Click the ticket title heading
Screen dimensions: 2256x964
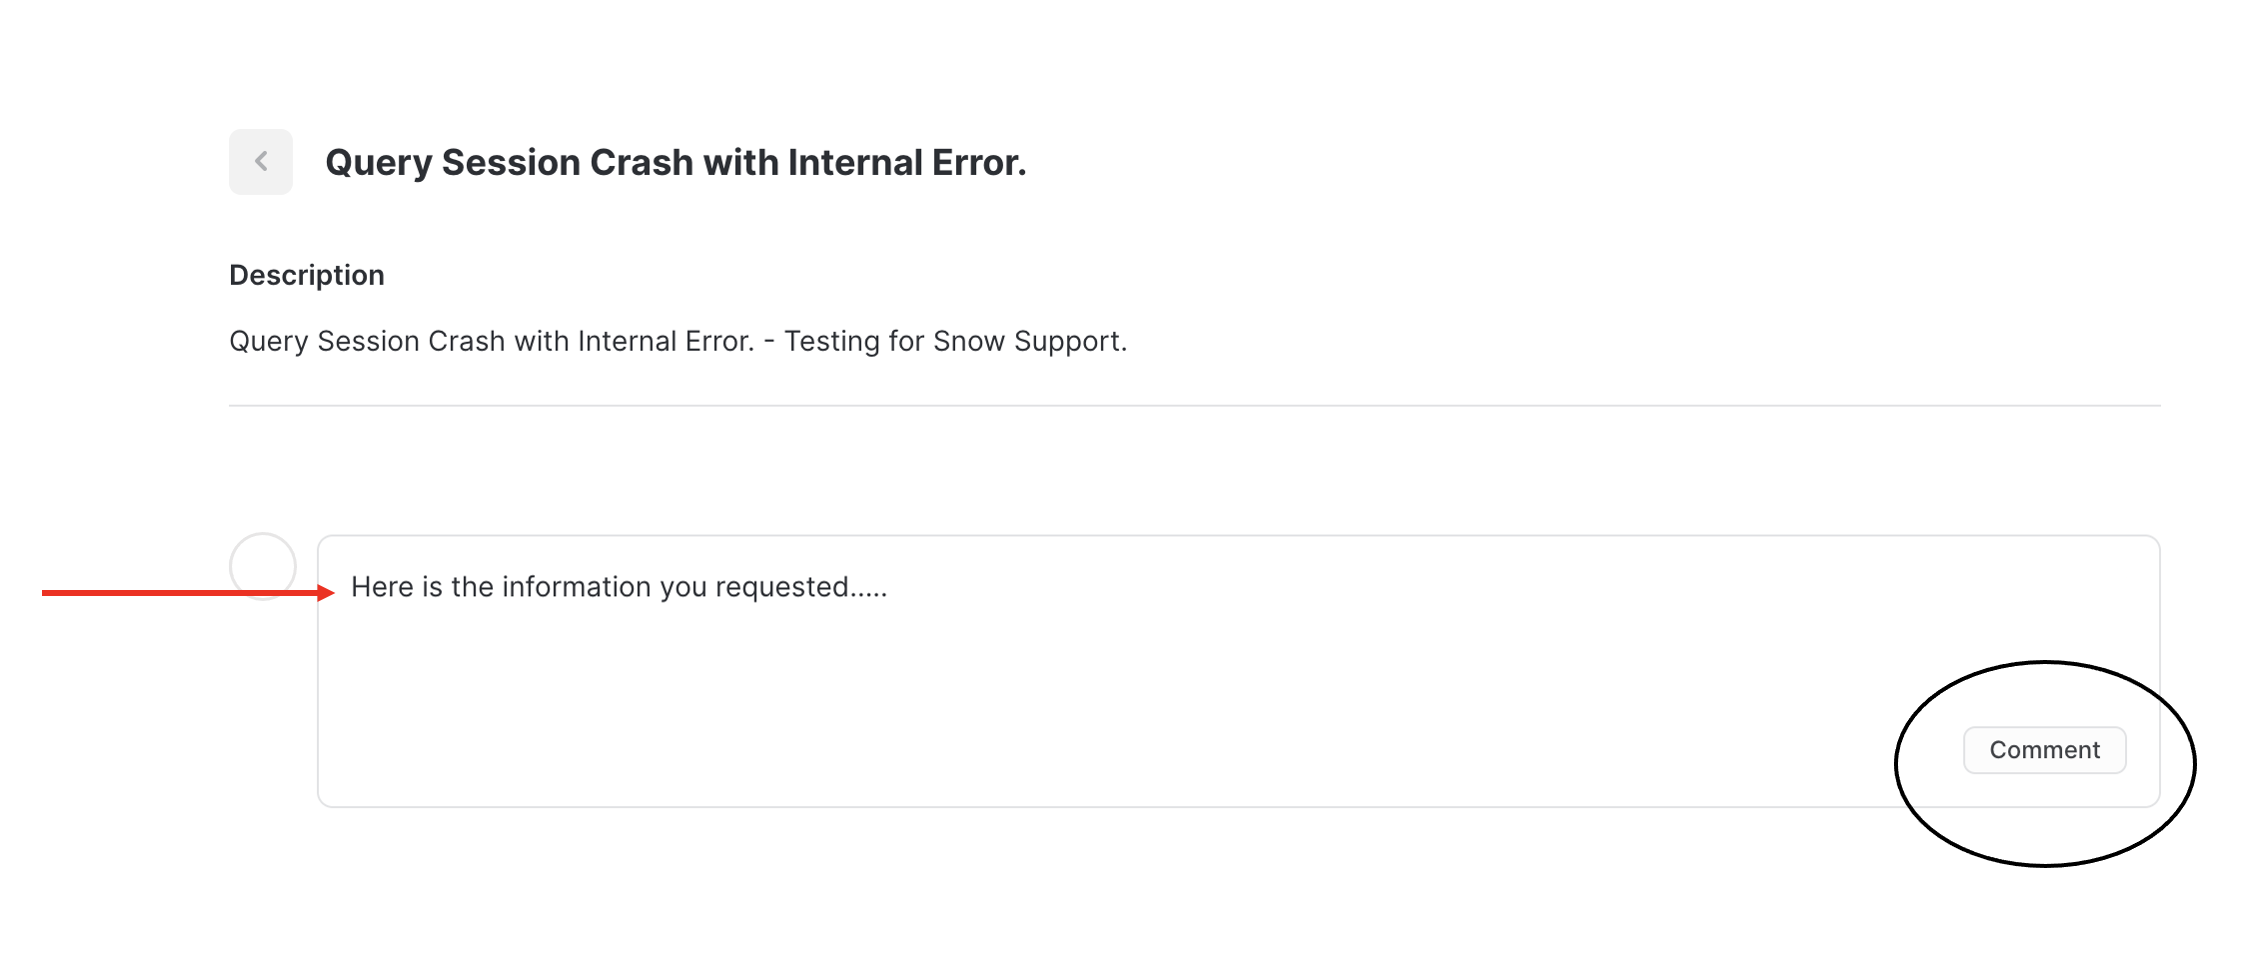point(676,162)
